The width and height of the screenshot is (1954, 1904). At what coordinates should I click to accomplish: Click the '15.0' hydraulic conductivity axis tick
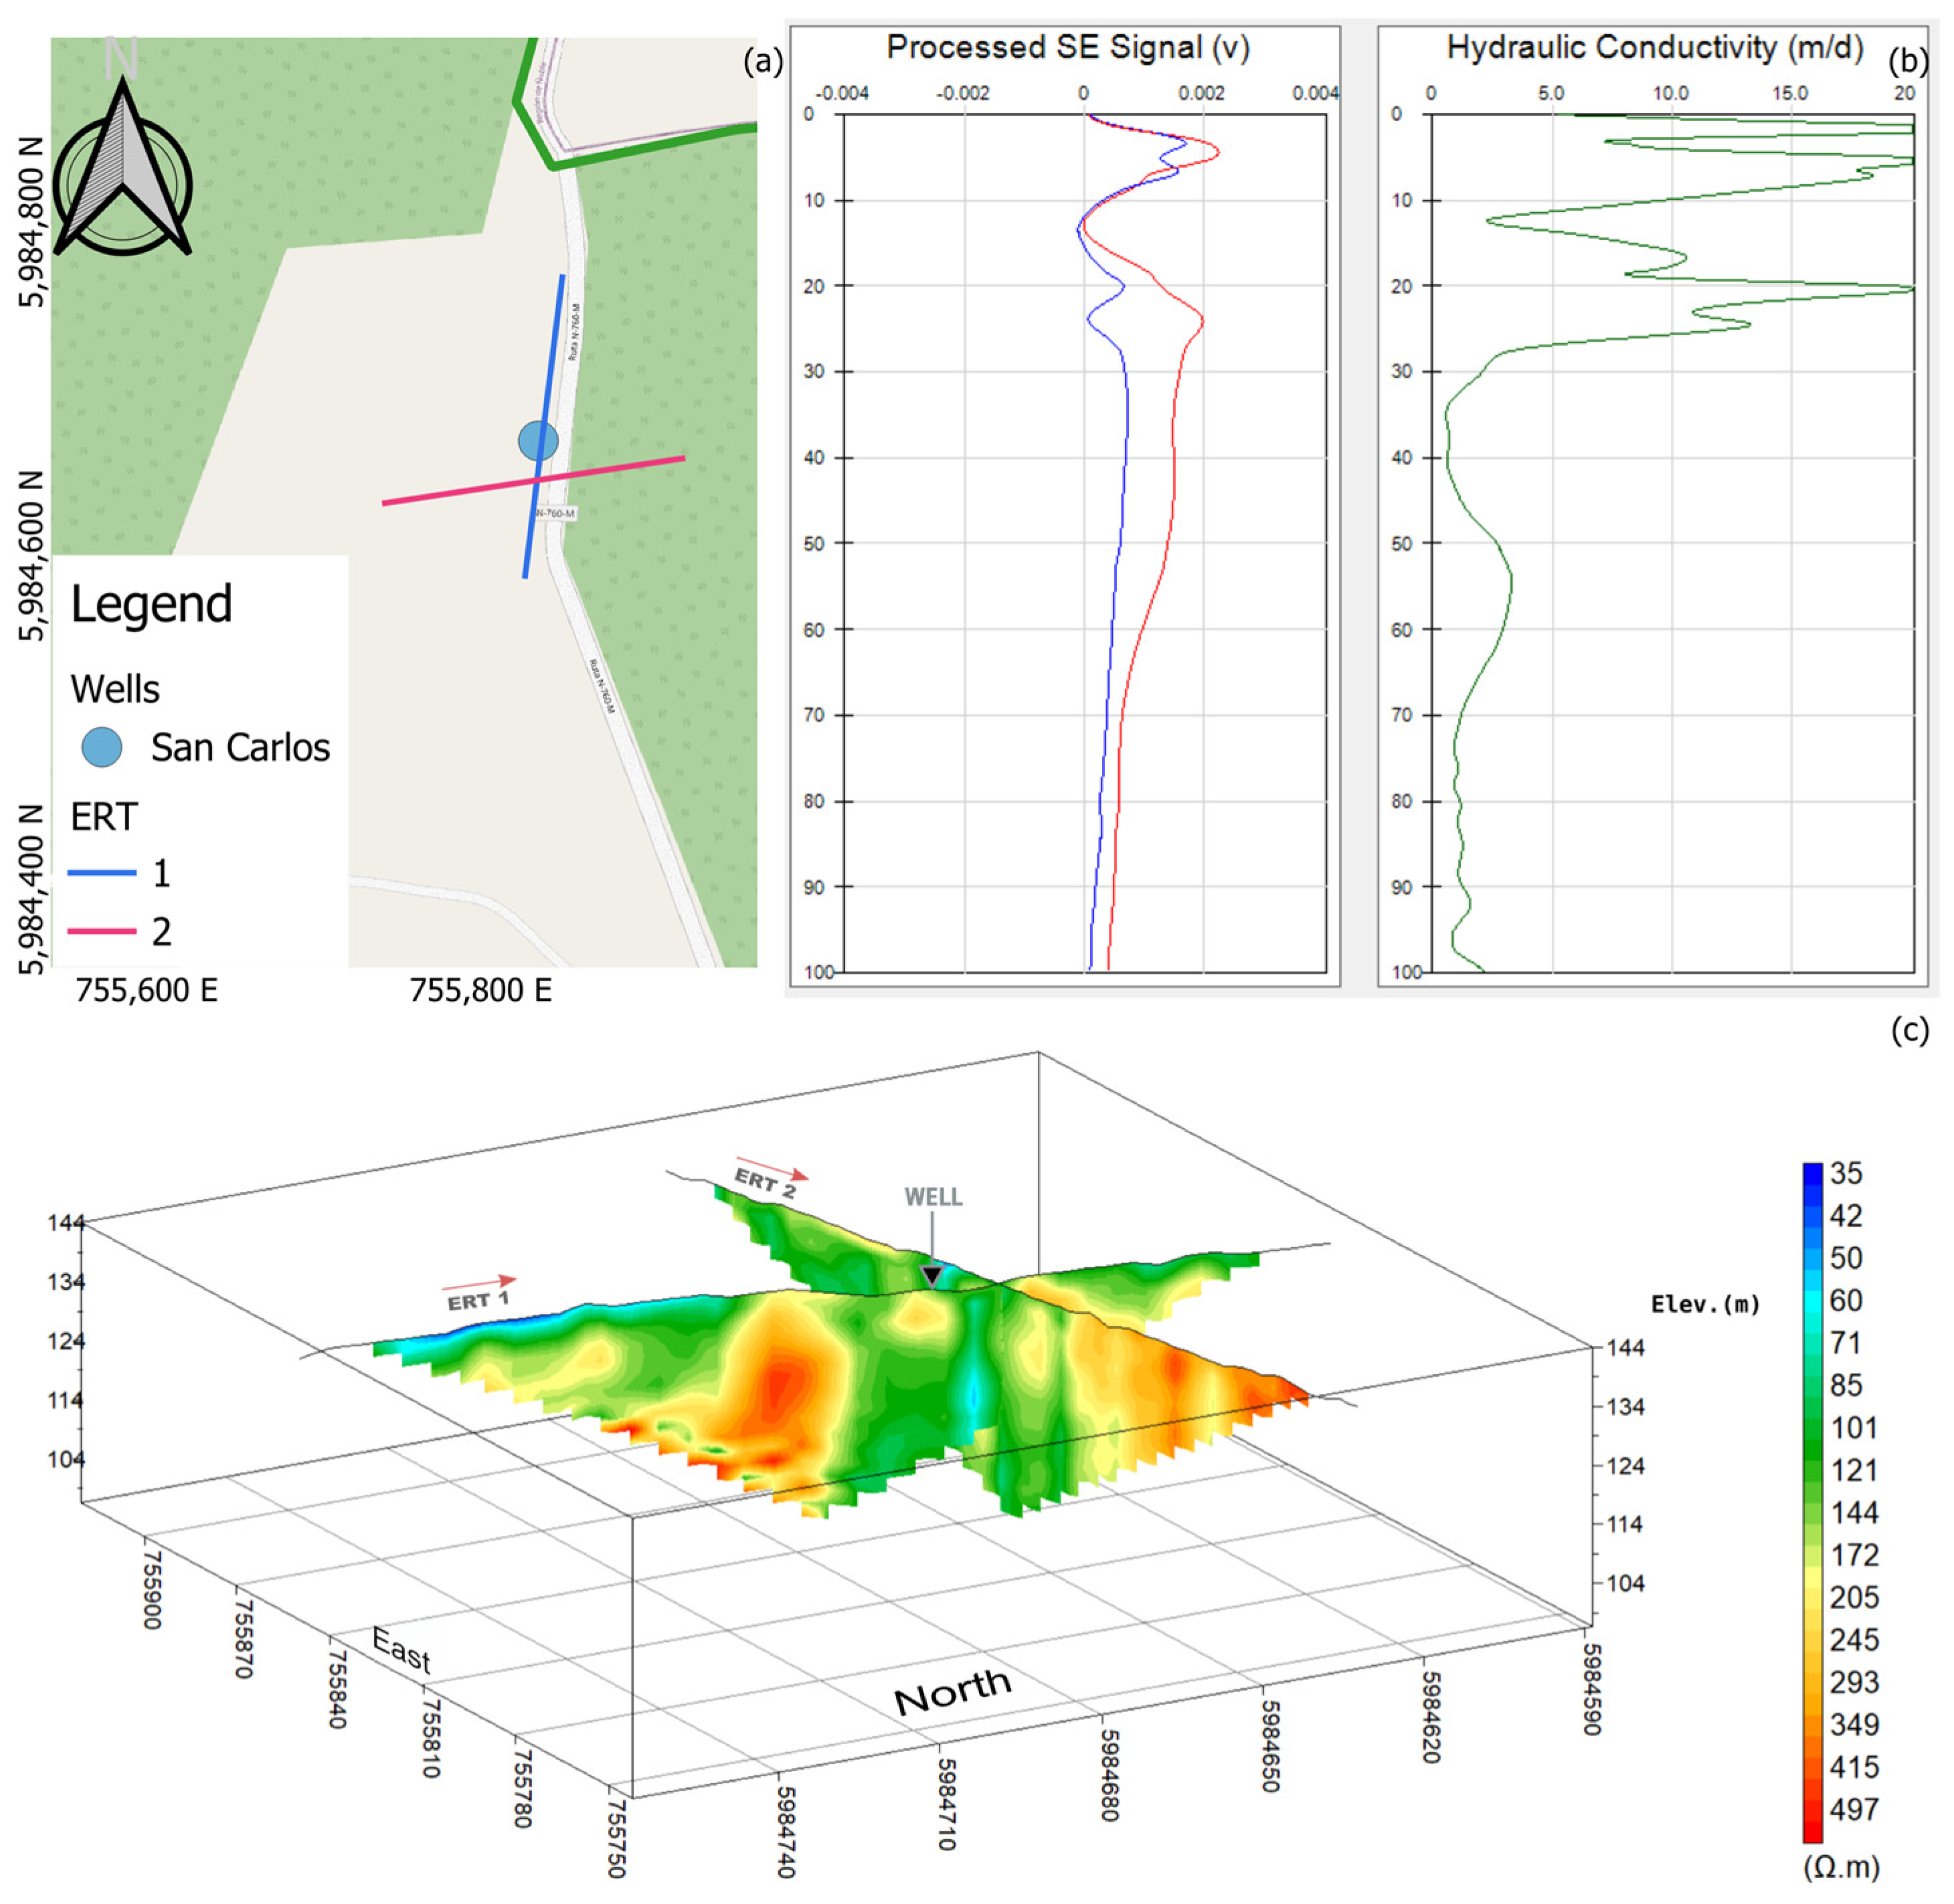1790,94
